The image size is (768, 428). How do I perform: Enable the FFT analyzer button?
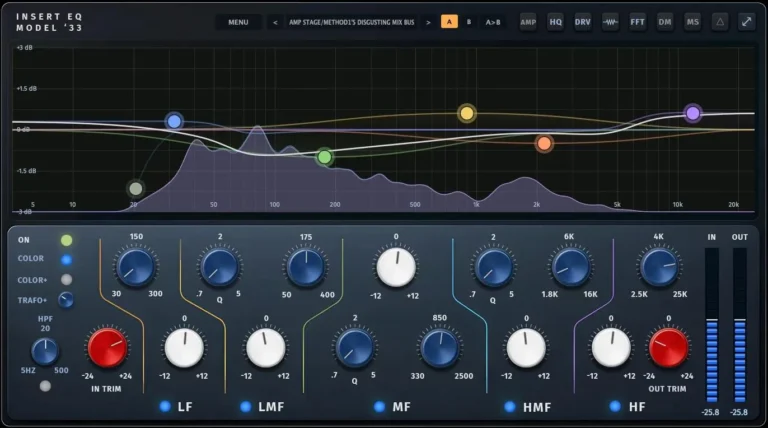[x=637, y=22]
